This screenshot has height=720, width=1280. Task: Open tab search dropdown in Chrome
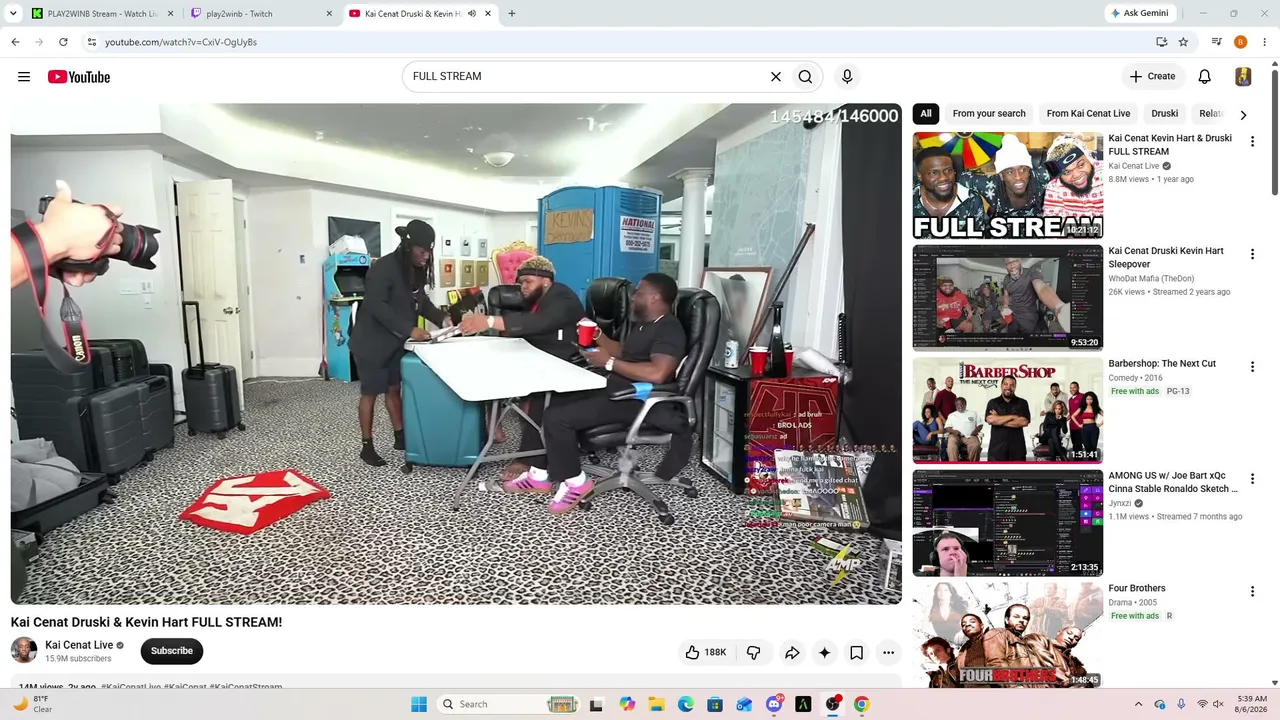click(x=11, y=14)
